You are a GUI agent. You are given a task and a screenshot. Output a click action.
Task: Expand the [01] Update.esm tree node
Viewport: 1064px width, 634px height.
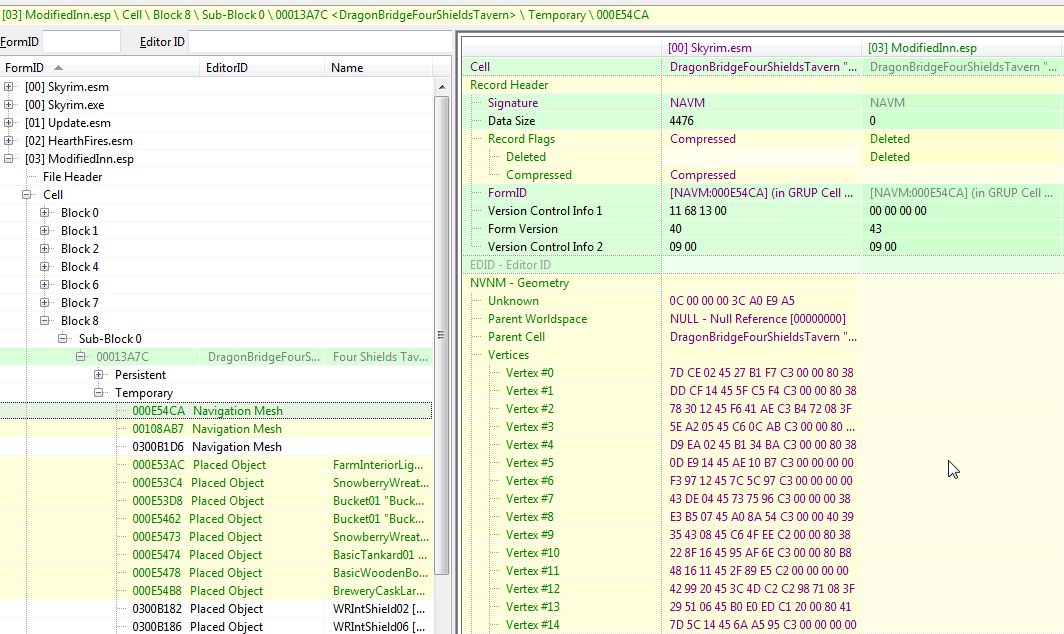click(8, 123)
